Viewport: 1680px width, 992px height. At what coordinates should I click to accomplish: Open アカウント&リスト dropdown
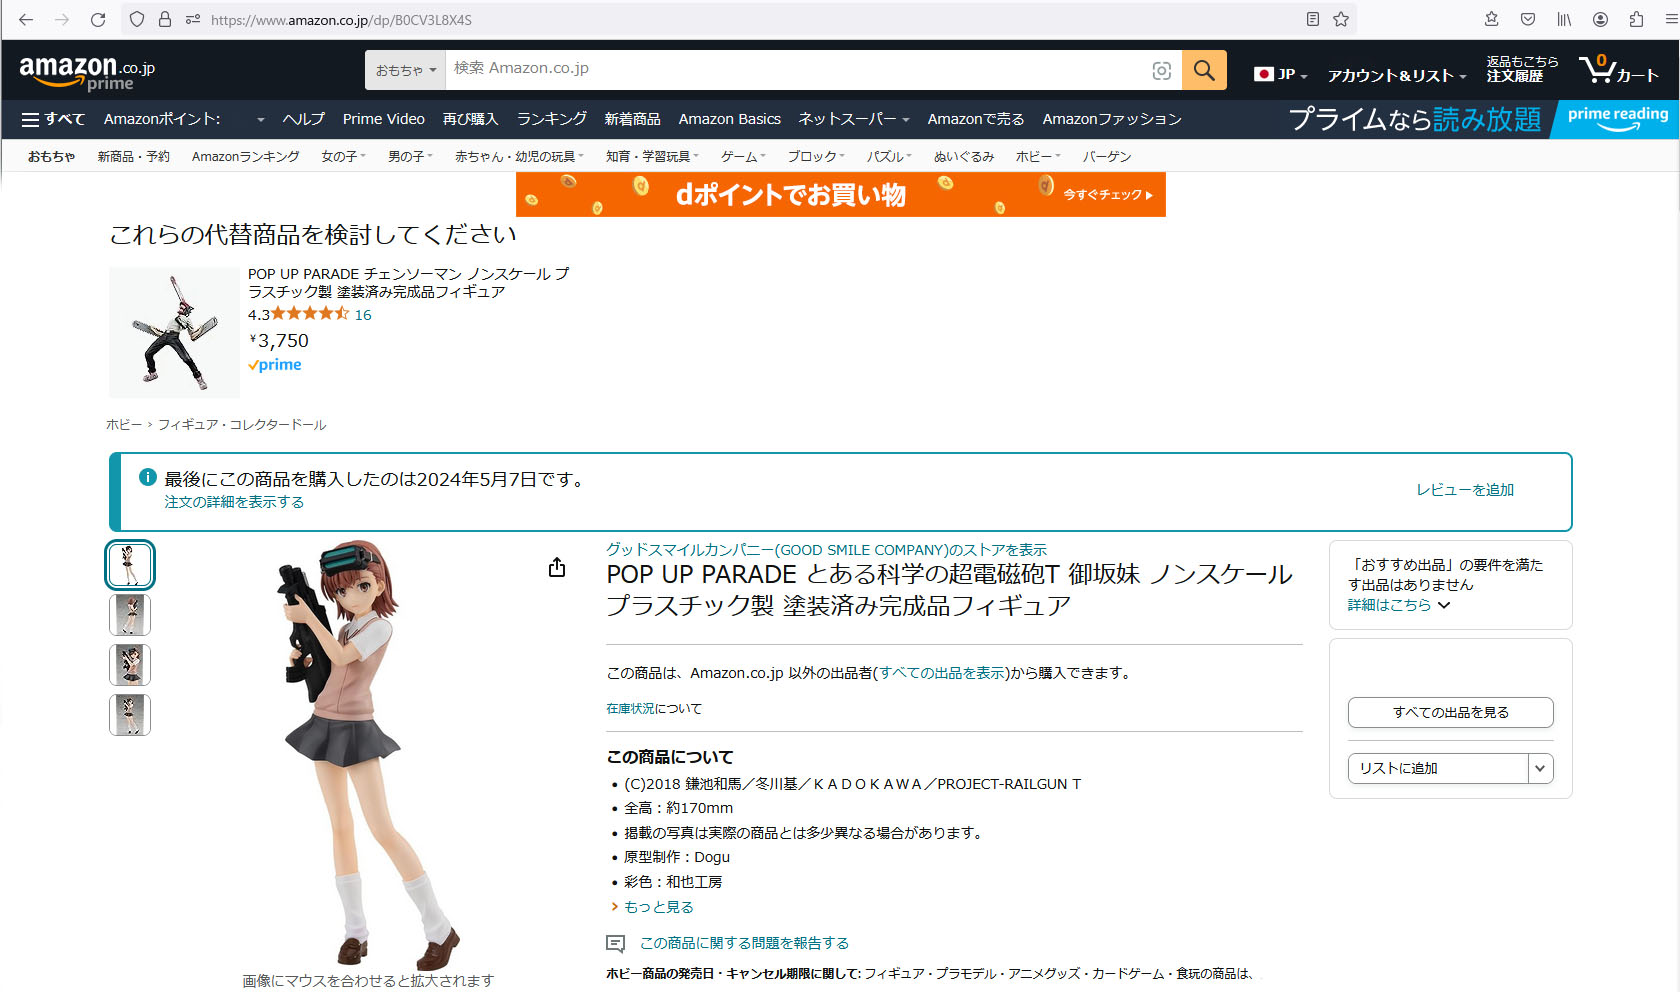(x=1397, y=75)
